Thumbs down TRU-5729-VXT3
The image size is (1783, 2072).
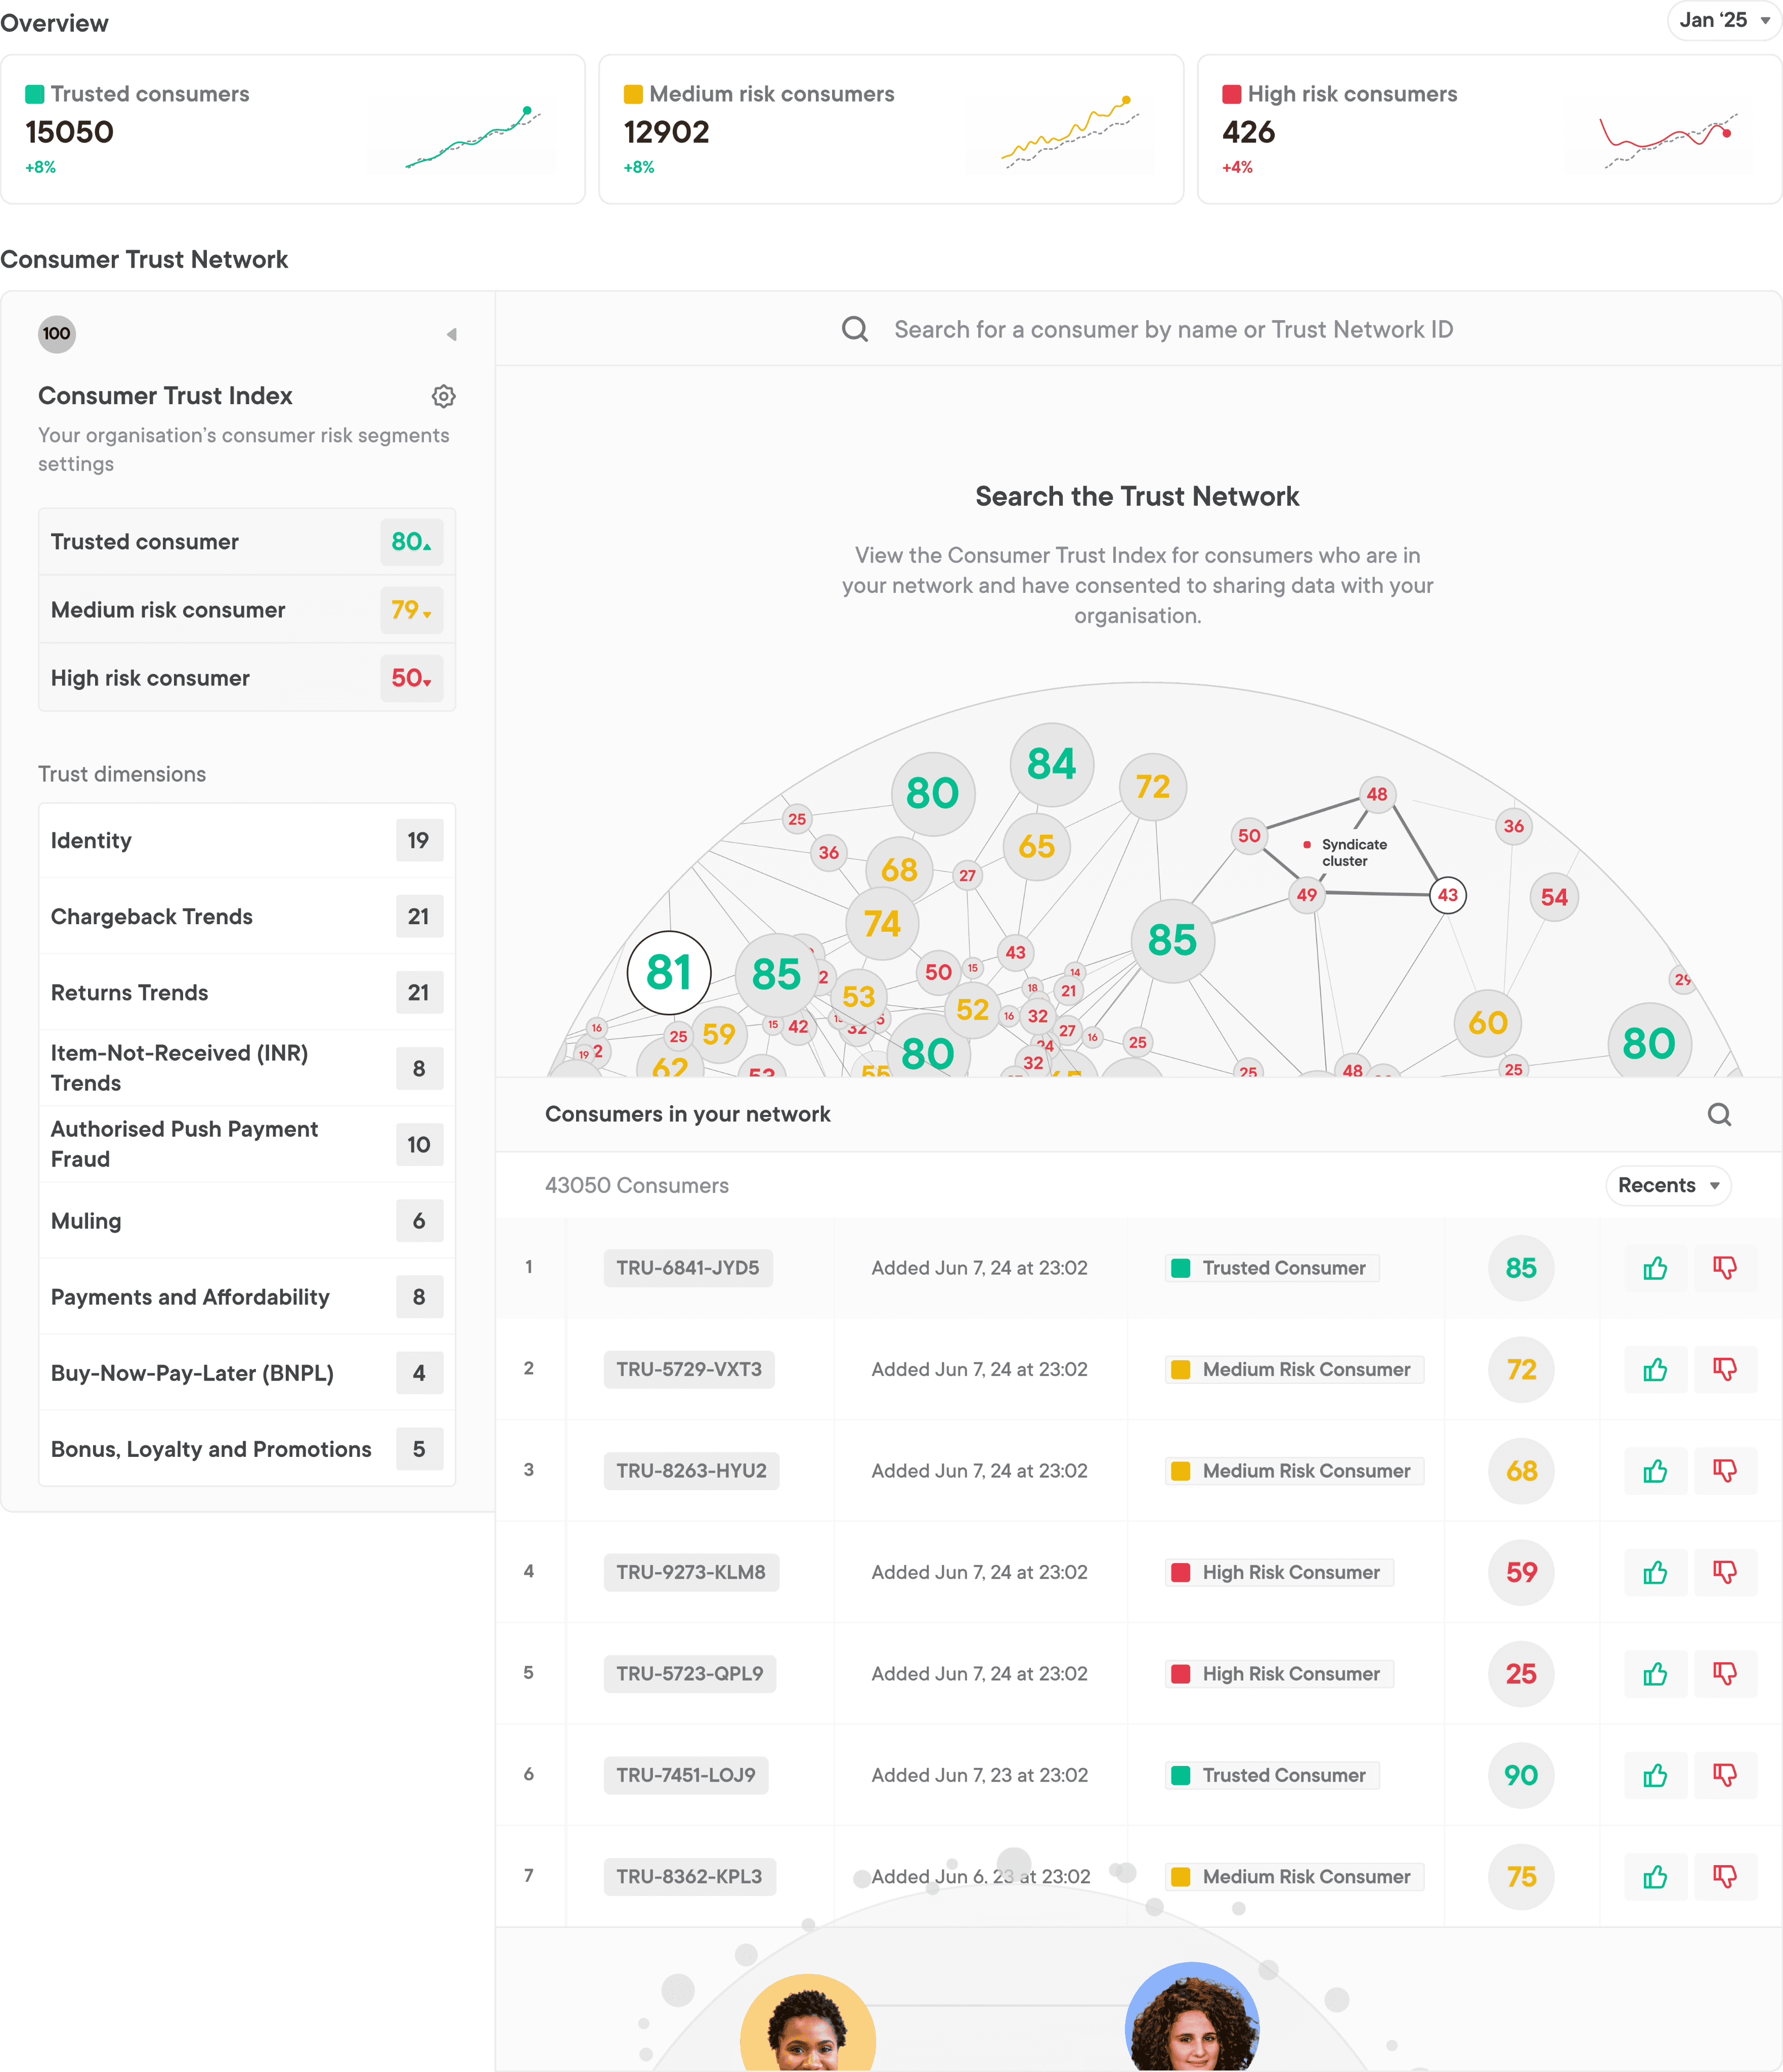(x=1725, y=1369)
